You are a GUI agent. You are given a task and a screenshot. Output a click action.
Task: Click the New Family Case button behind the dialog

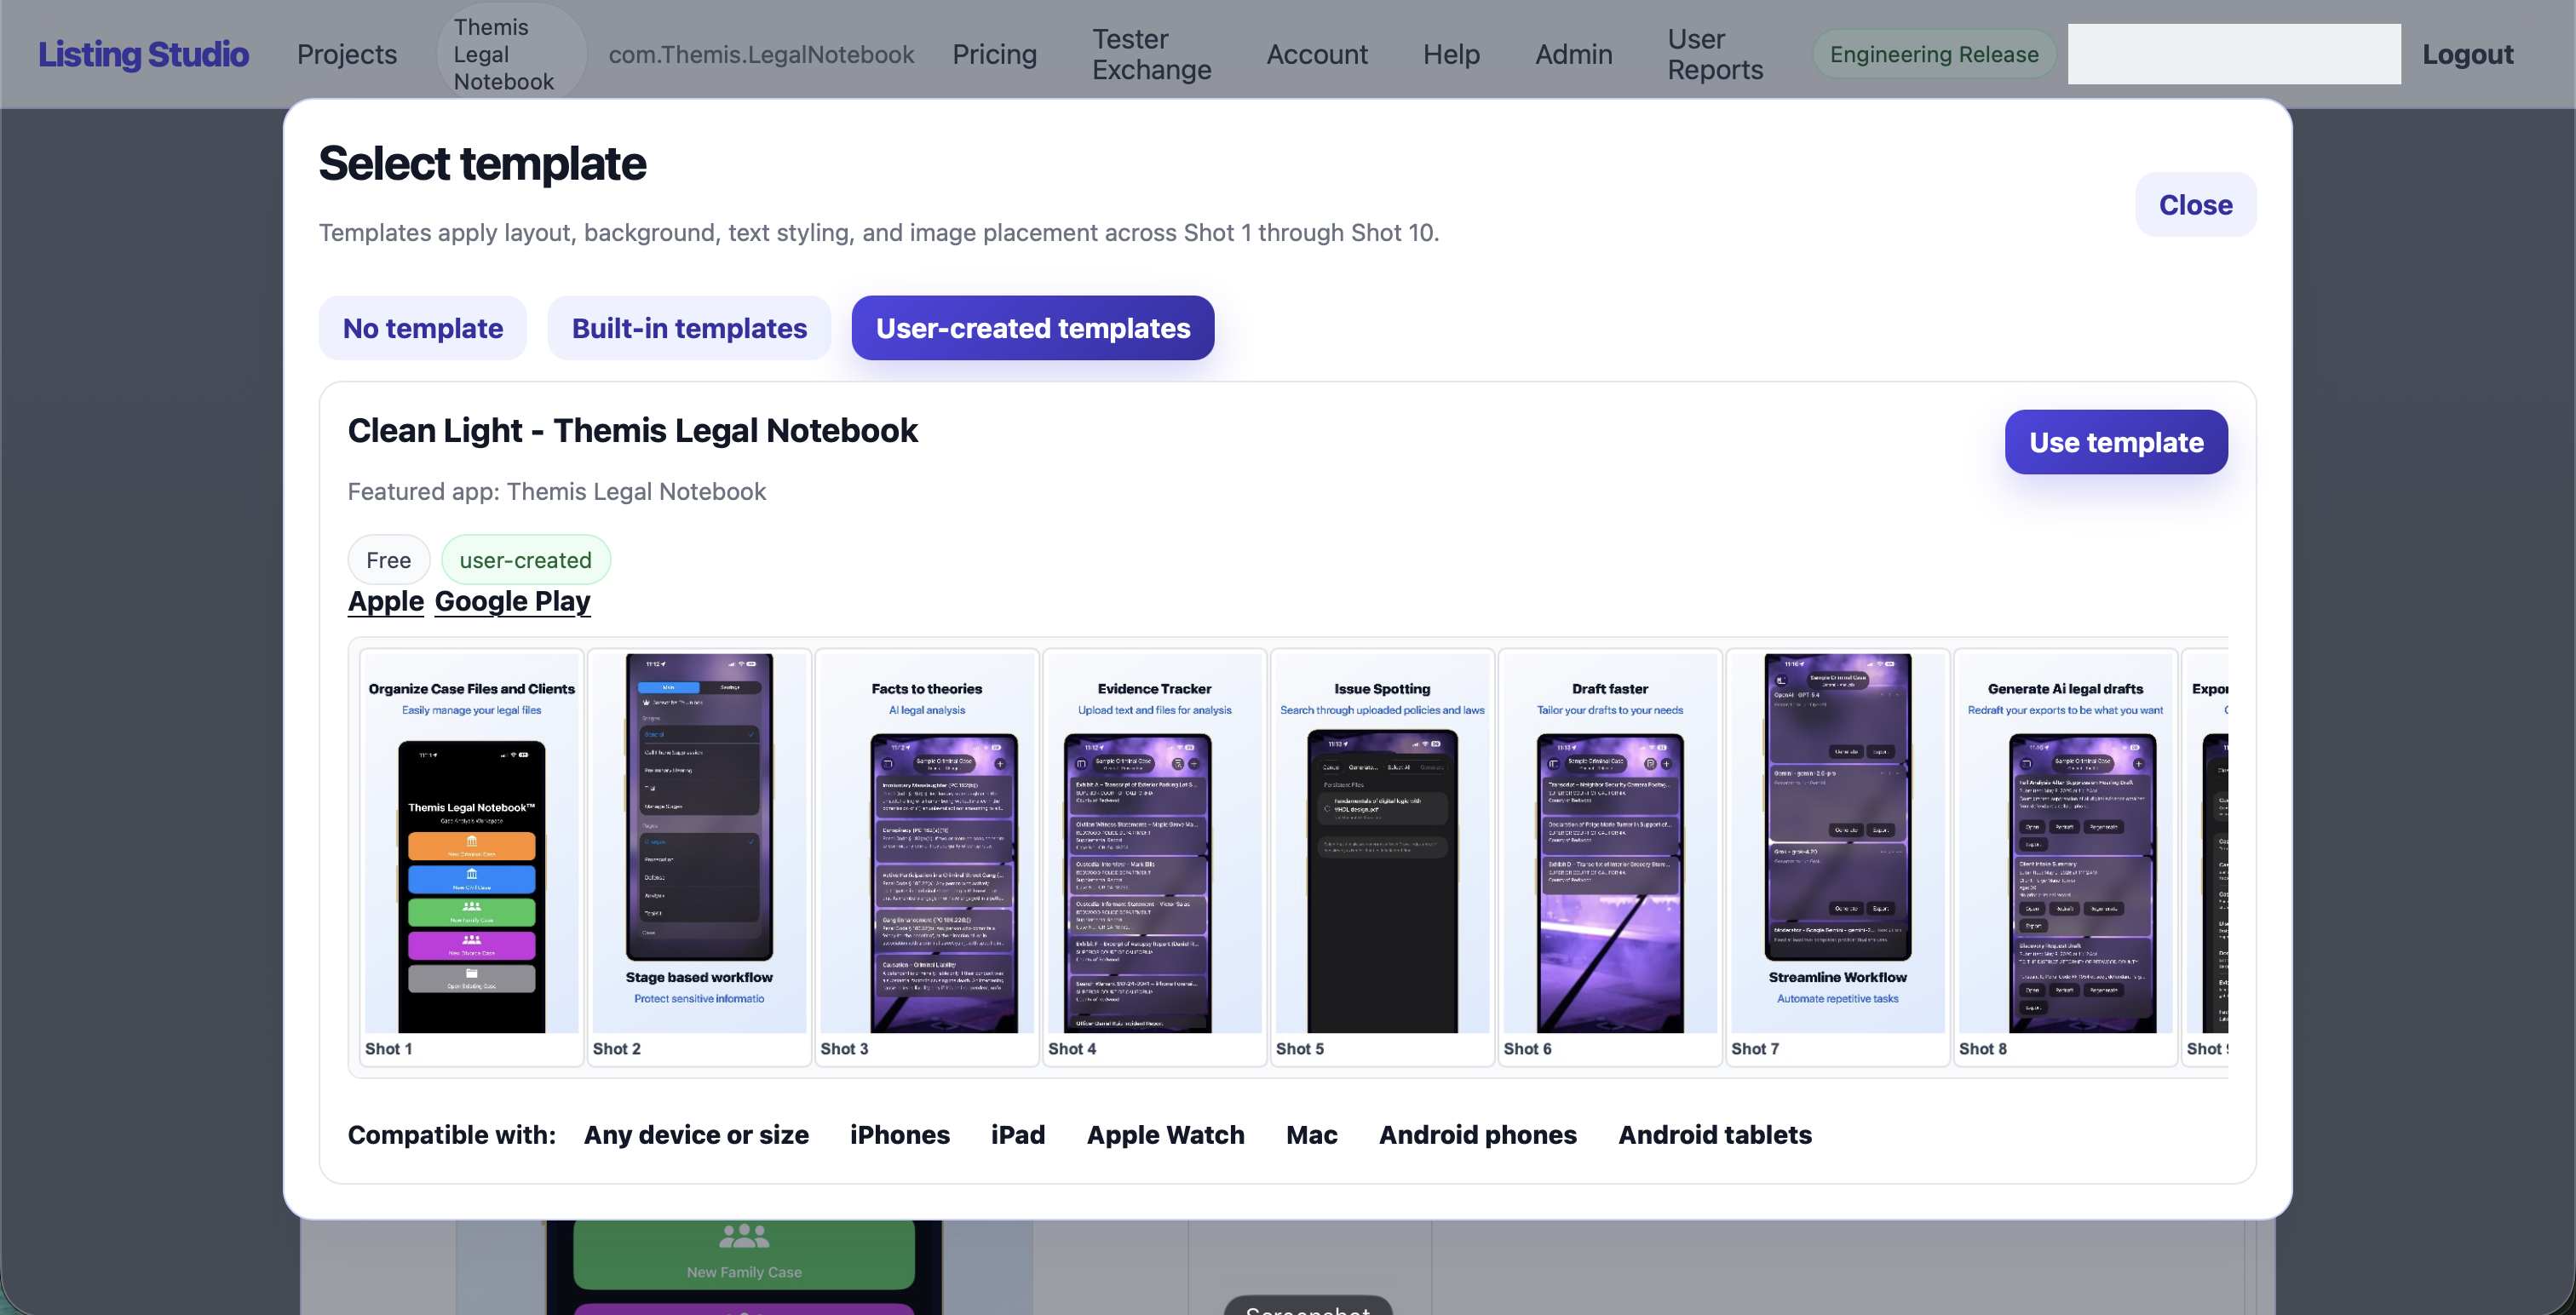tap(744, 1255)
